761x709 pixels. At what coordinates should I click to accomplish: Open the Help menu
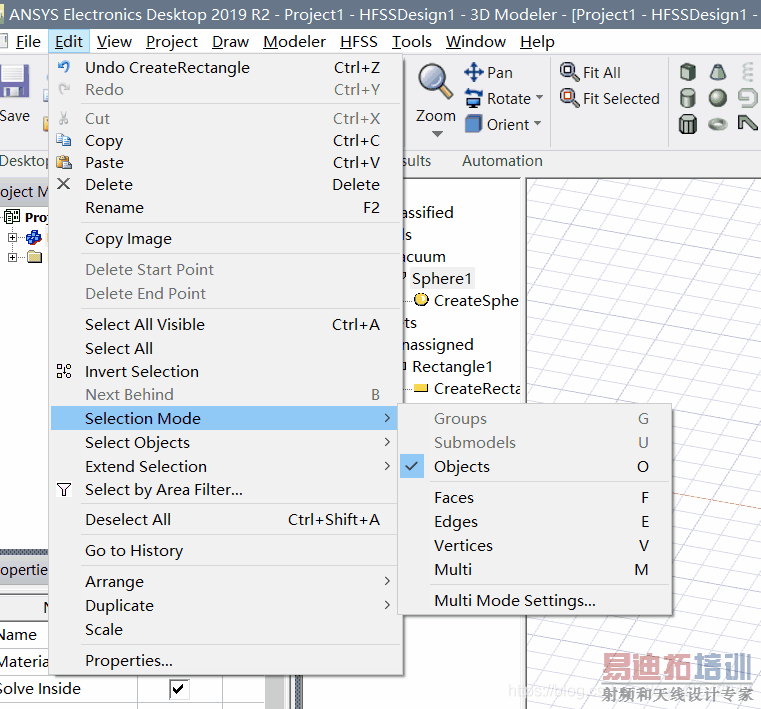(537, 42)
